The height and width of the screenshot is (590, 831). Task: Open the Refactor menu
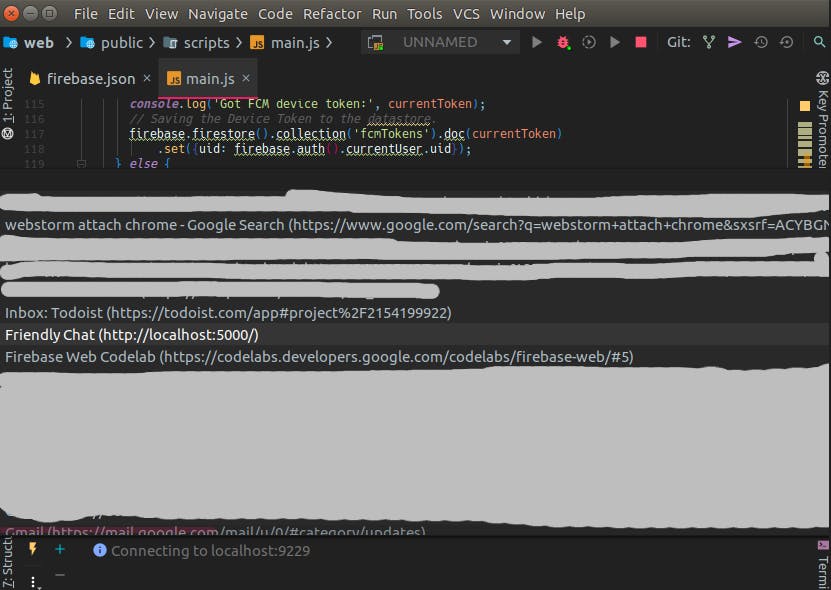pos(332,14)
